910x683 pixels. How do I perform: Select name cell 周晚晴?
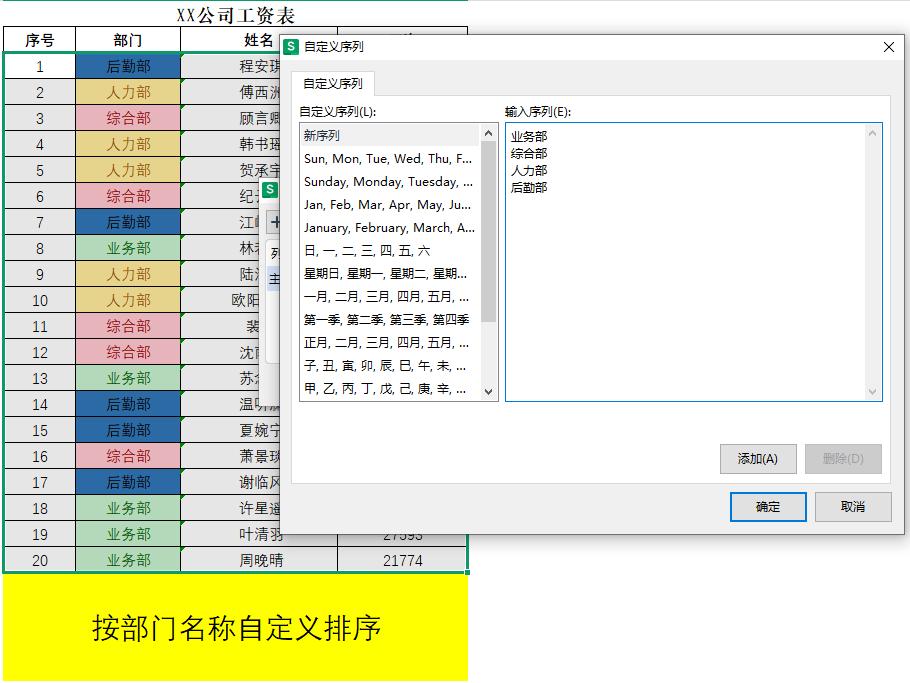pyautogui.click(x=259, y=560)
